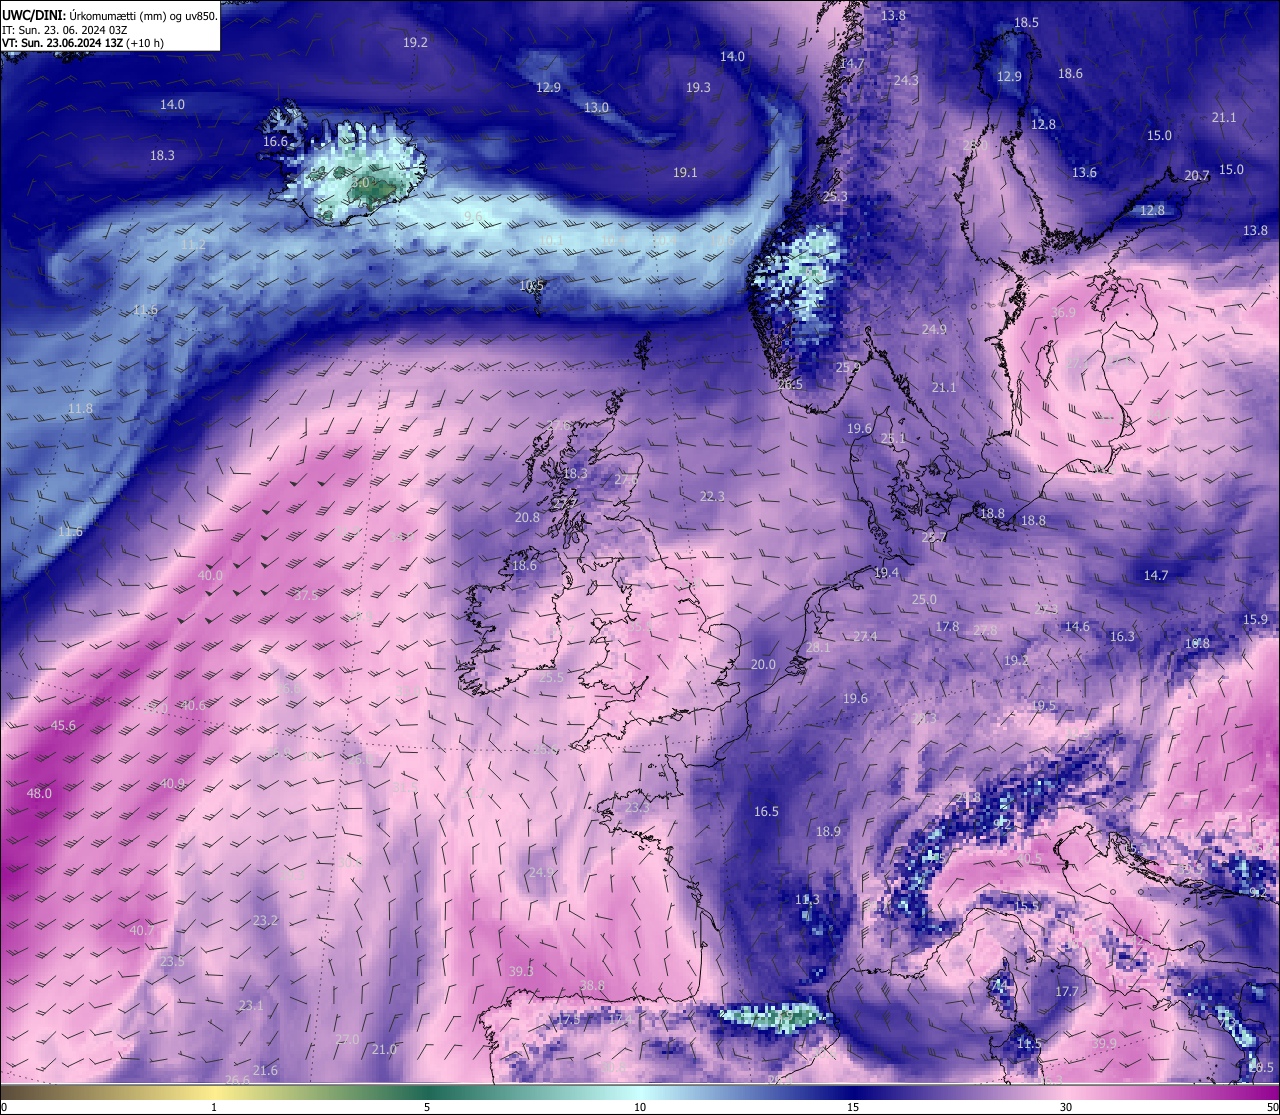This screenshot has height=1115, width=1280.
Task: Click the 18.9 map value
Action: [x=828, y=831]
